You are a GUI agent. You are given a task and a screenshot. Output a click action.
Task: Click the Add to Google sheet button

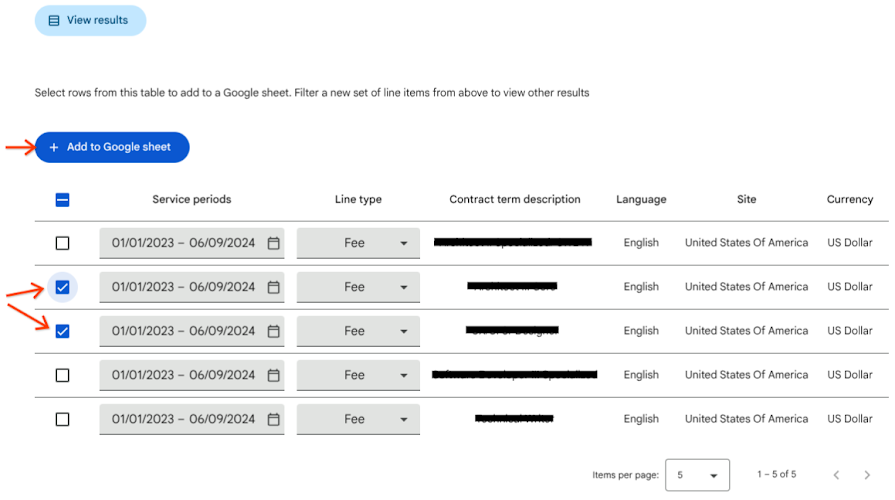pyautogui.click(x=112, y=147)
